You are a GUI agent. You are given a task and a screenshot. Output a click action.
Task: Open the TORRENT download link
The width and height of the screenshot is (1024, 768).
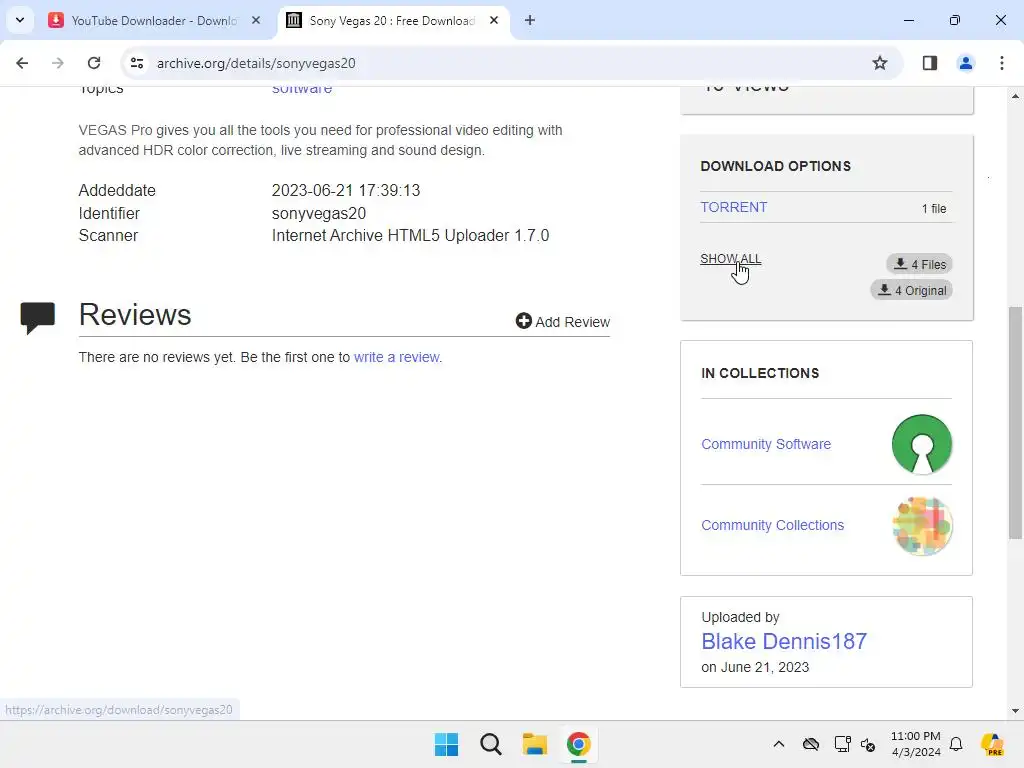coord(733,207)
